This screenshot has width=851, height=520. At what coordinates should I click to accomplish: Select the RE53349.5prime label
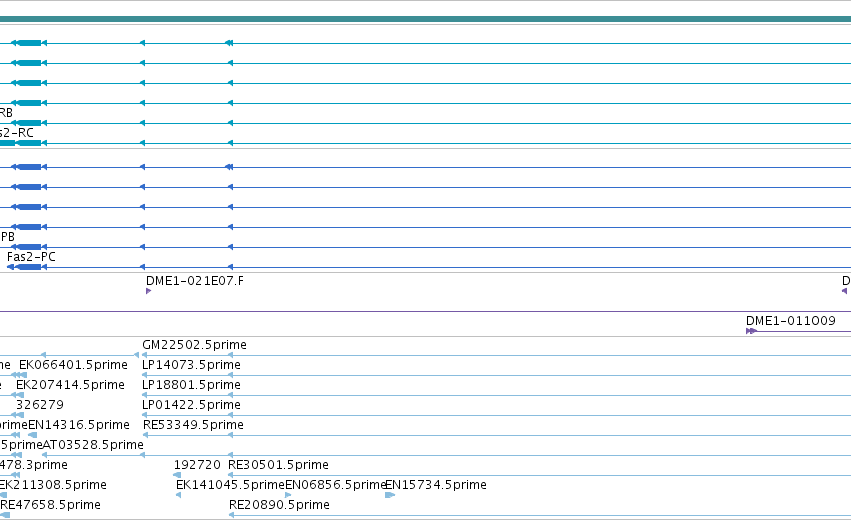[193, 424]
